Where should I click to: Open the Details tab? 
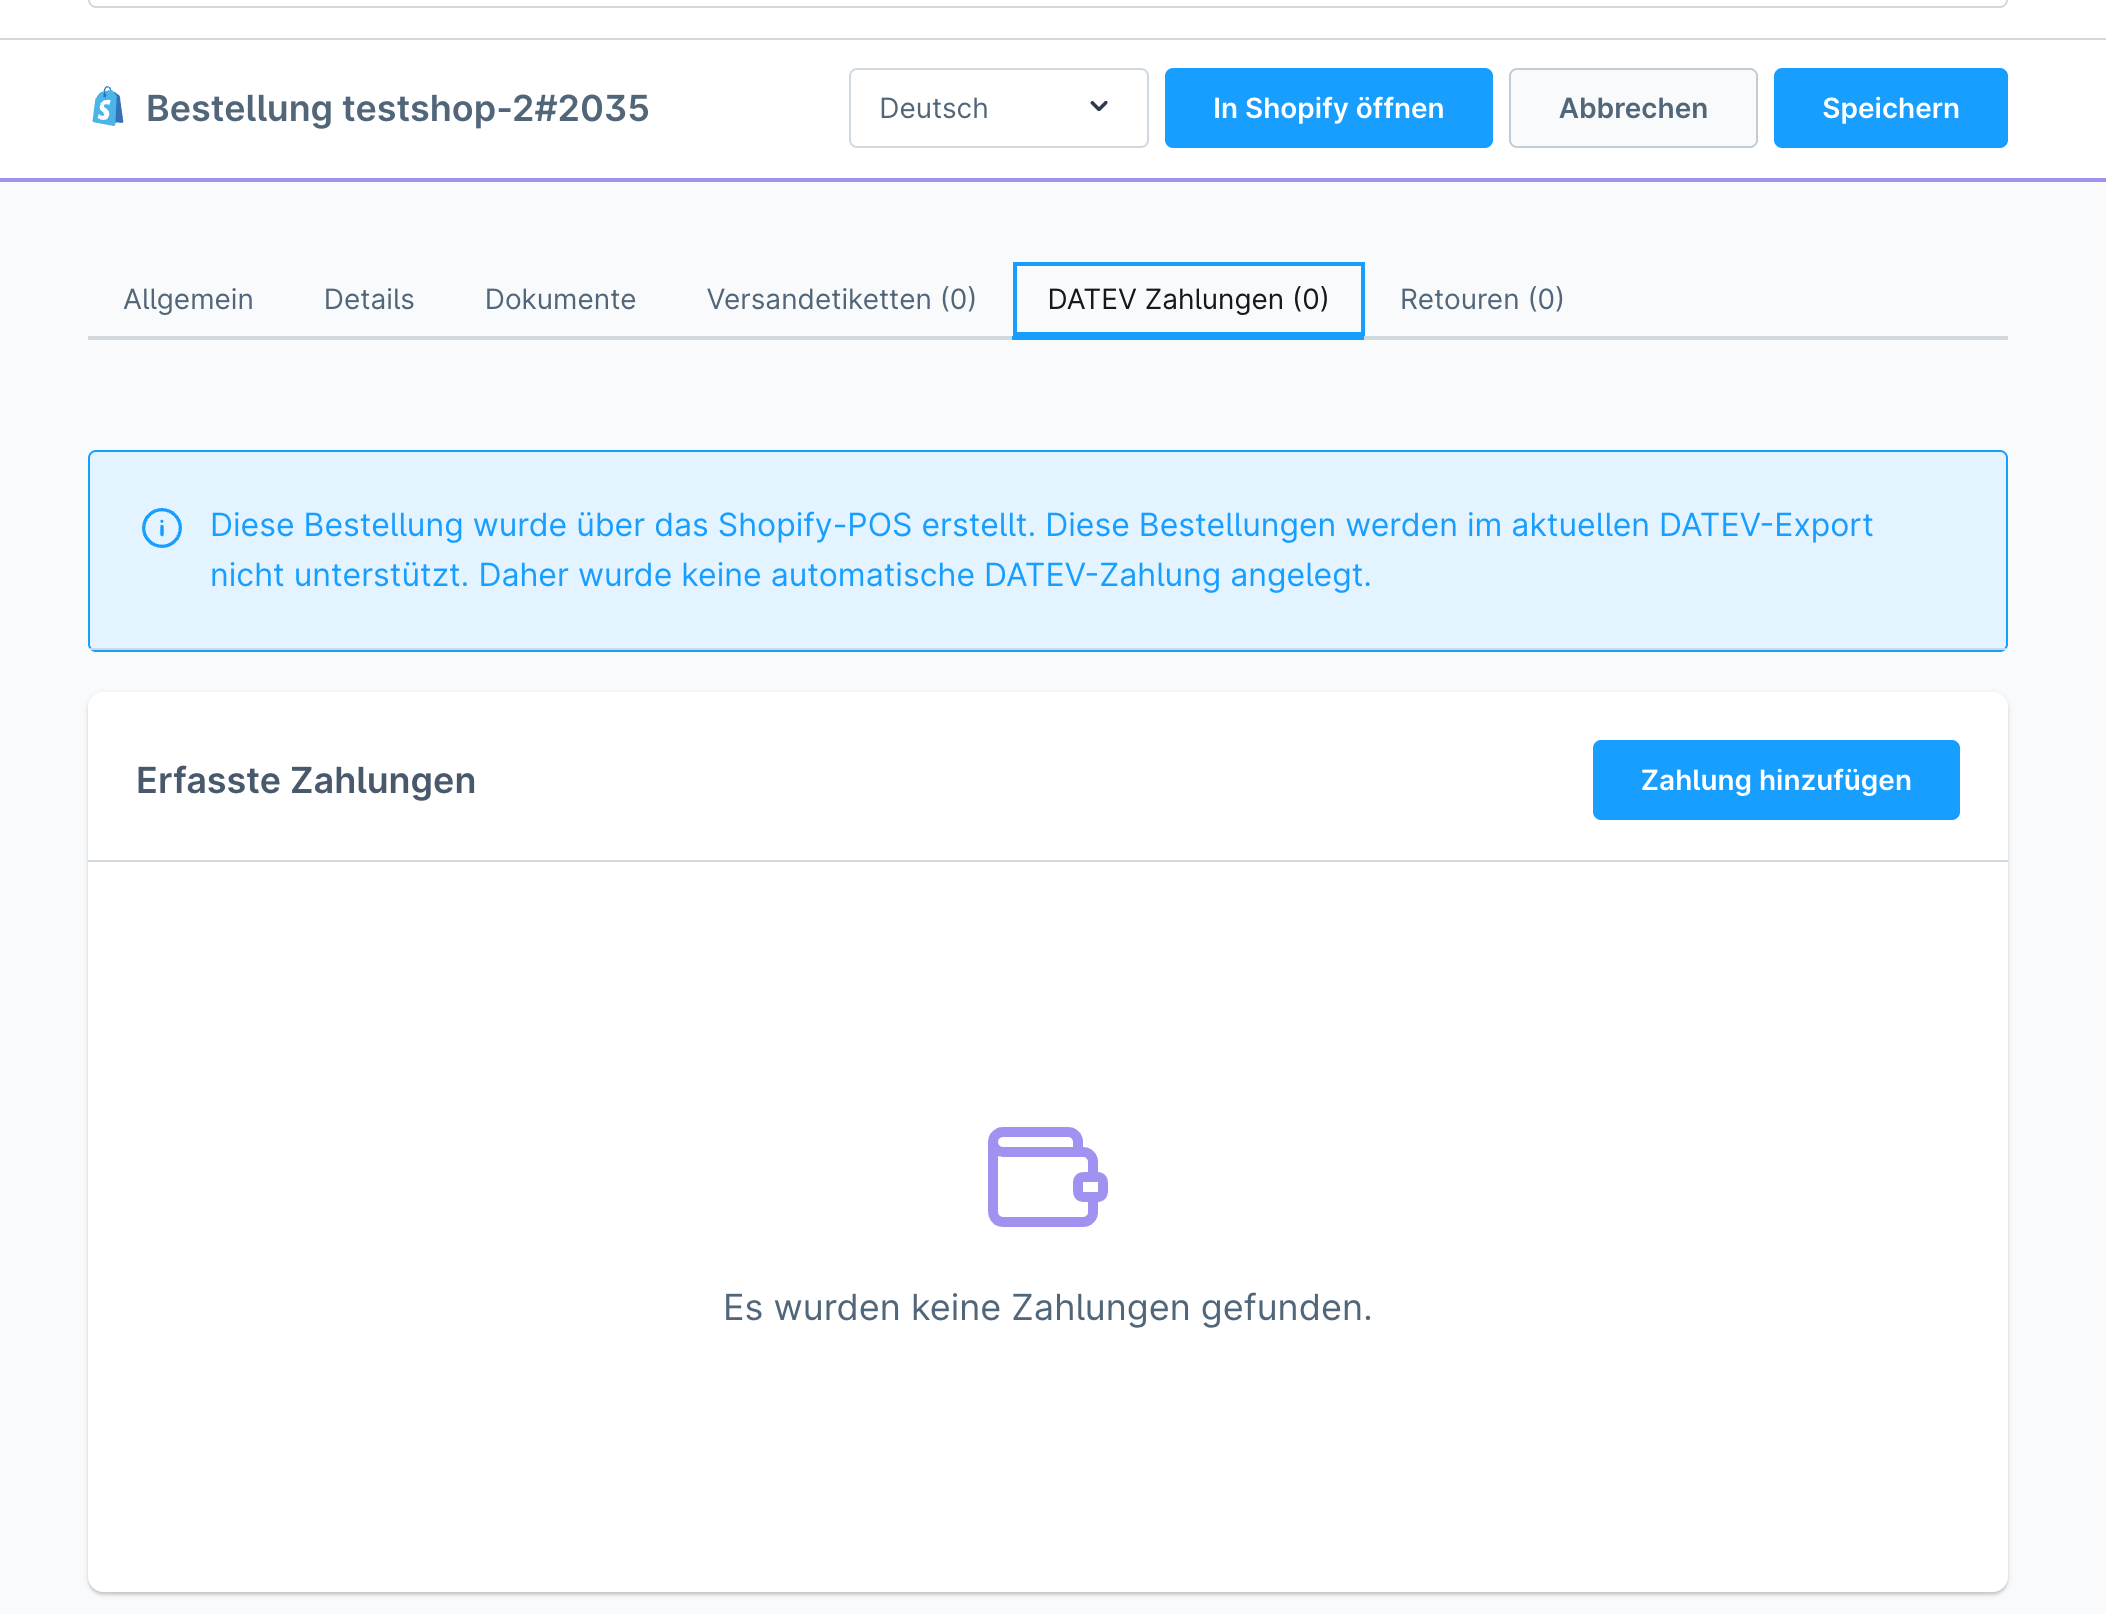tap(369, 299)
